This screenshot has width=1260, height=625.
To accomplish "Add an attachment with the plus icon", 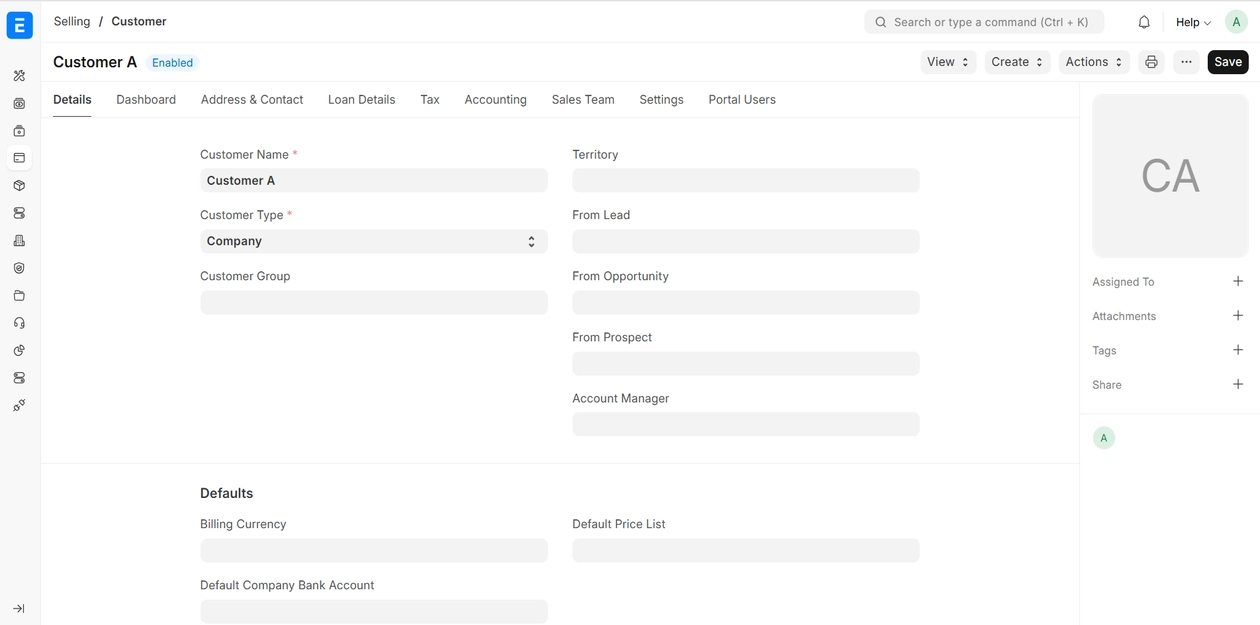I will coord(1238,316).
